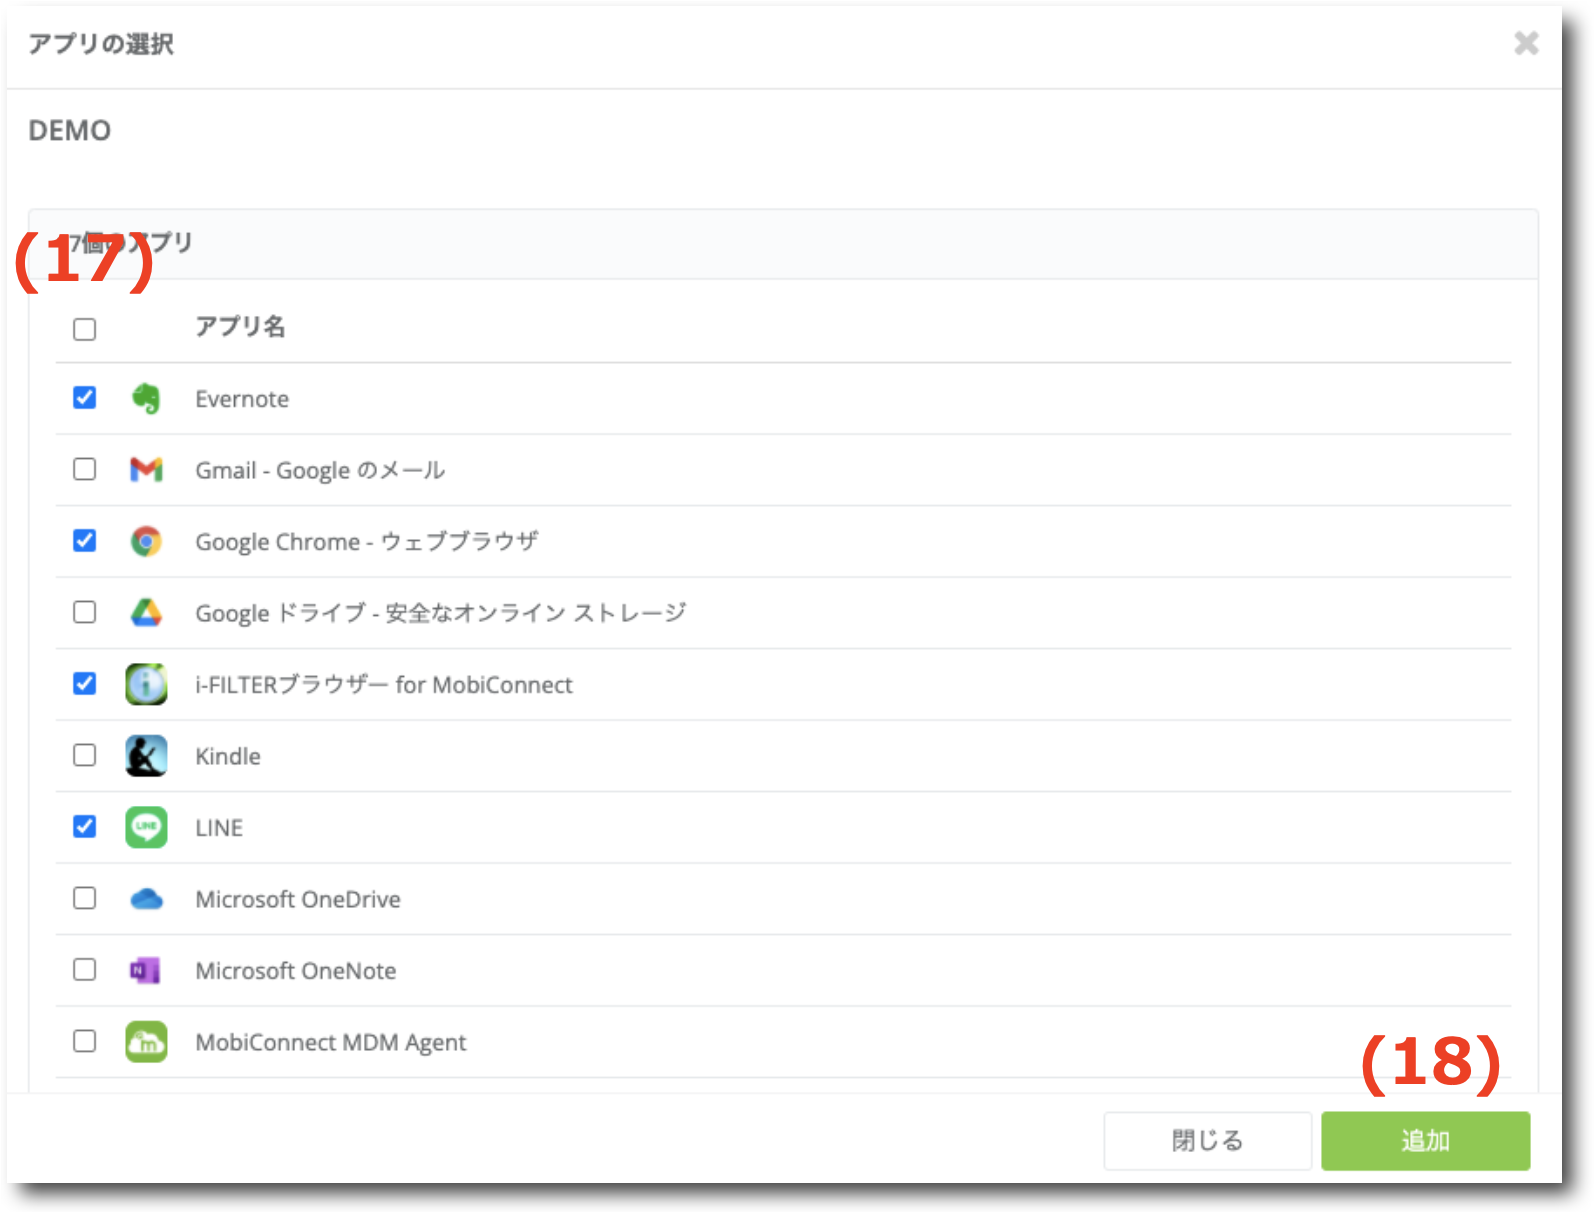Check the Microsoft OneDrive checkbox
This screenshot has width=1594, height=1212.
[x=85, y=898]
